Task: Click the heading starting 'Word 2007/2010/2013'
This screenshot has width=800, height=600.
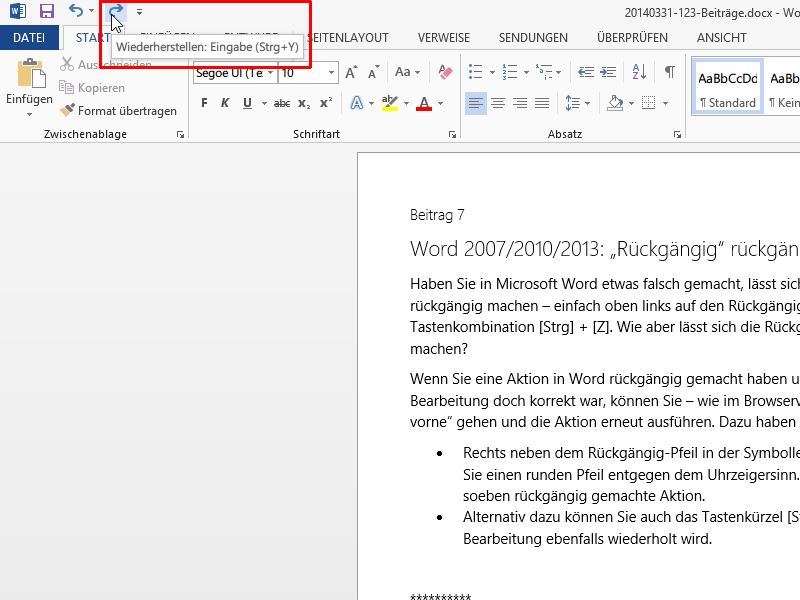Action: pos(605,249)
